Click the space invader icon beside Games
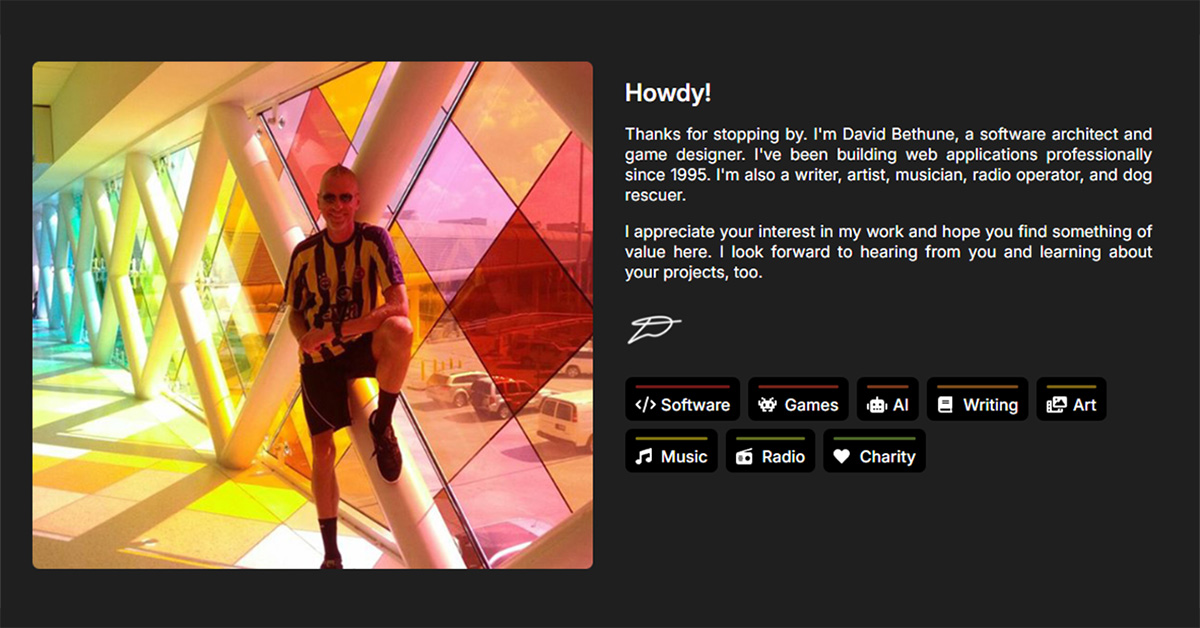1200x628 pixels. 767,405
